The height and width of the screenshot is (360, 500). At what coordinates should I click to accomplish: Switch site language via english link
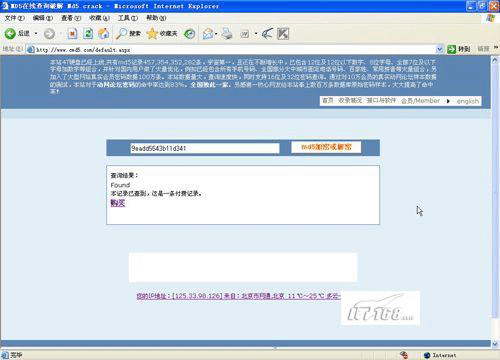pos(468,101)
